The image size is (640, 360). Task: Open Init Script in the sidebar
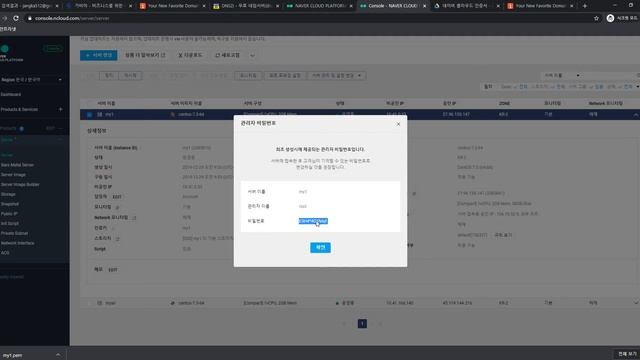pyautogui.click(x=9, y=224)
